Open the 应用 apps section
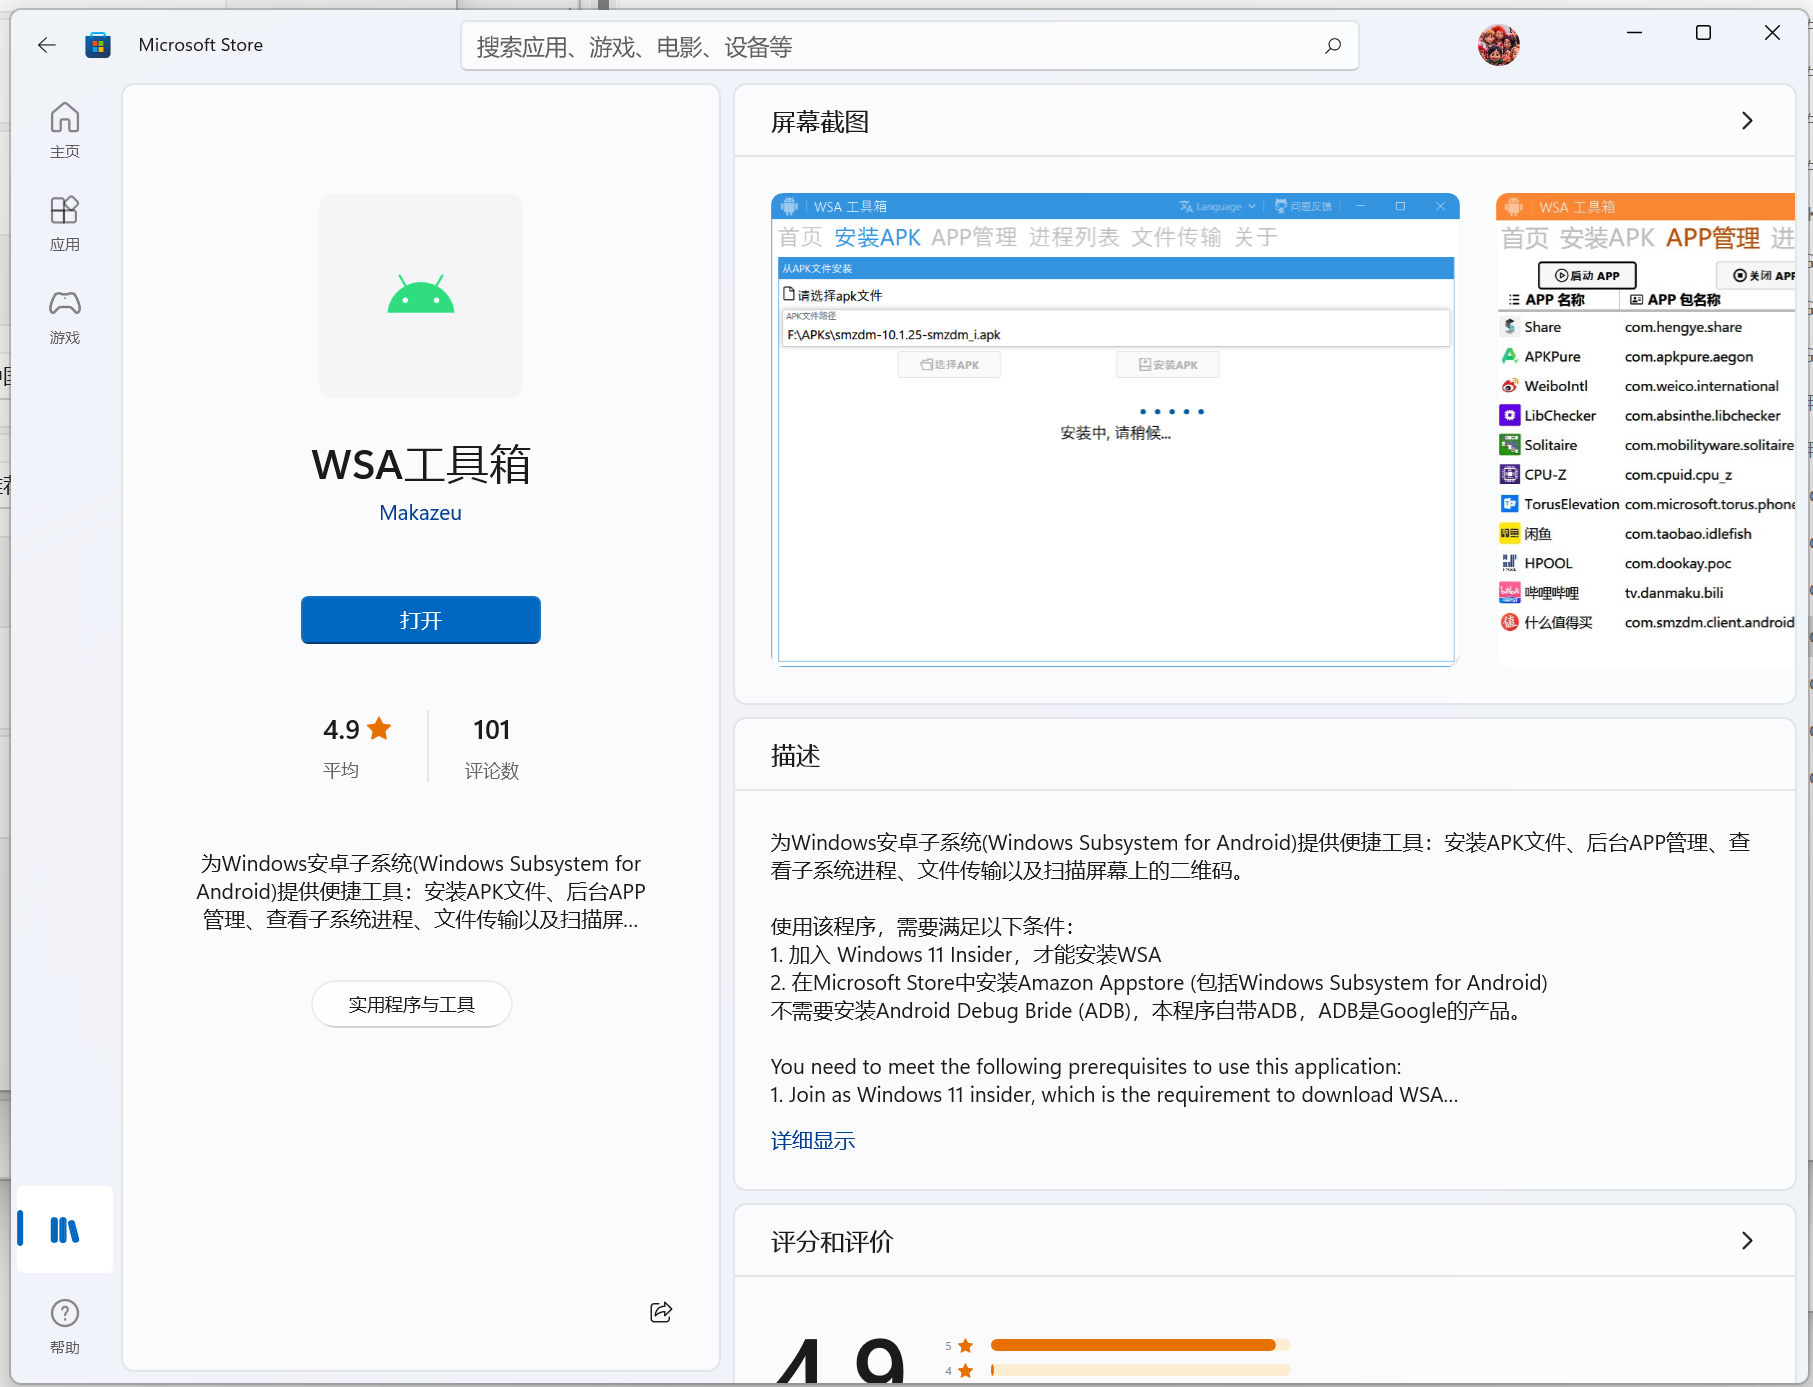This screenshot has height=1387, width=1813. pos(65,223)
